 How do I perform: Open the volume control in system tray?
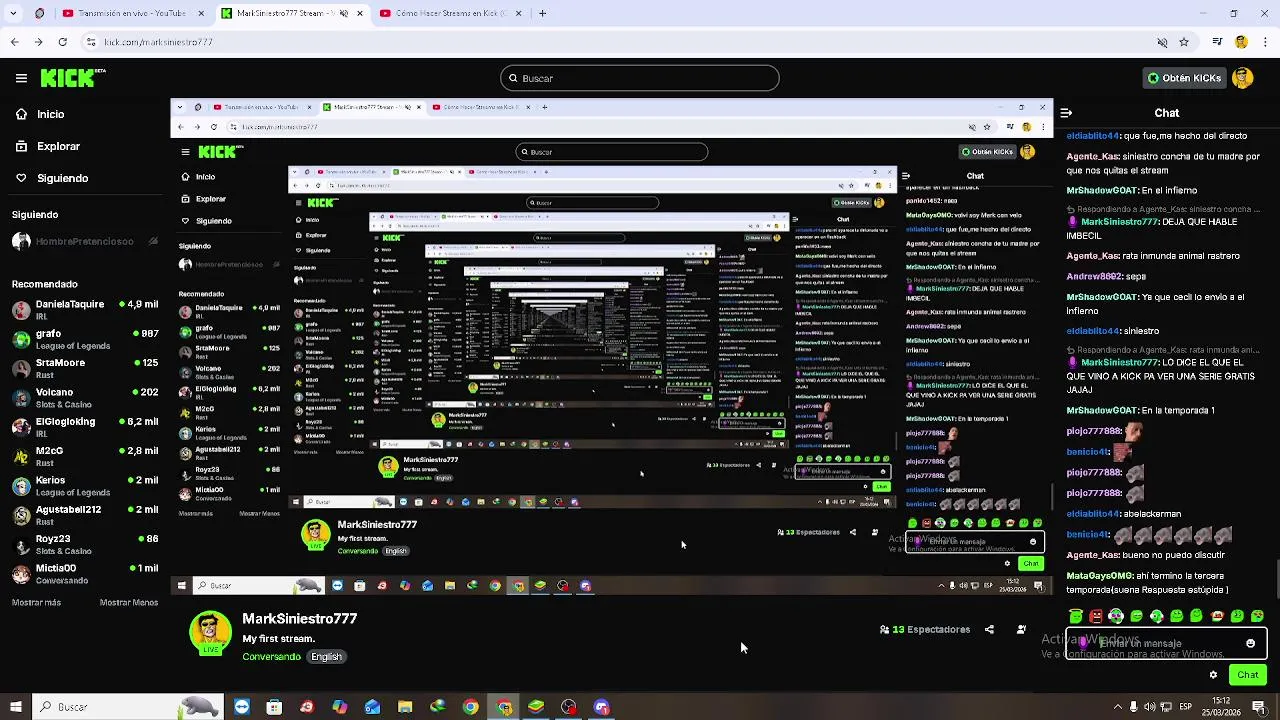pyautogui.click(x=1149, y=707)
